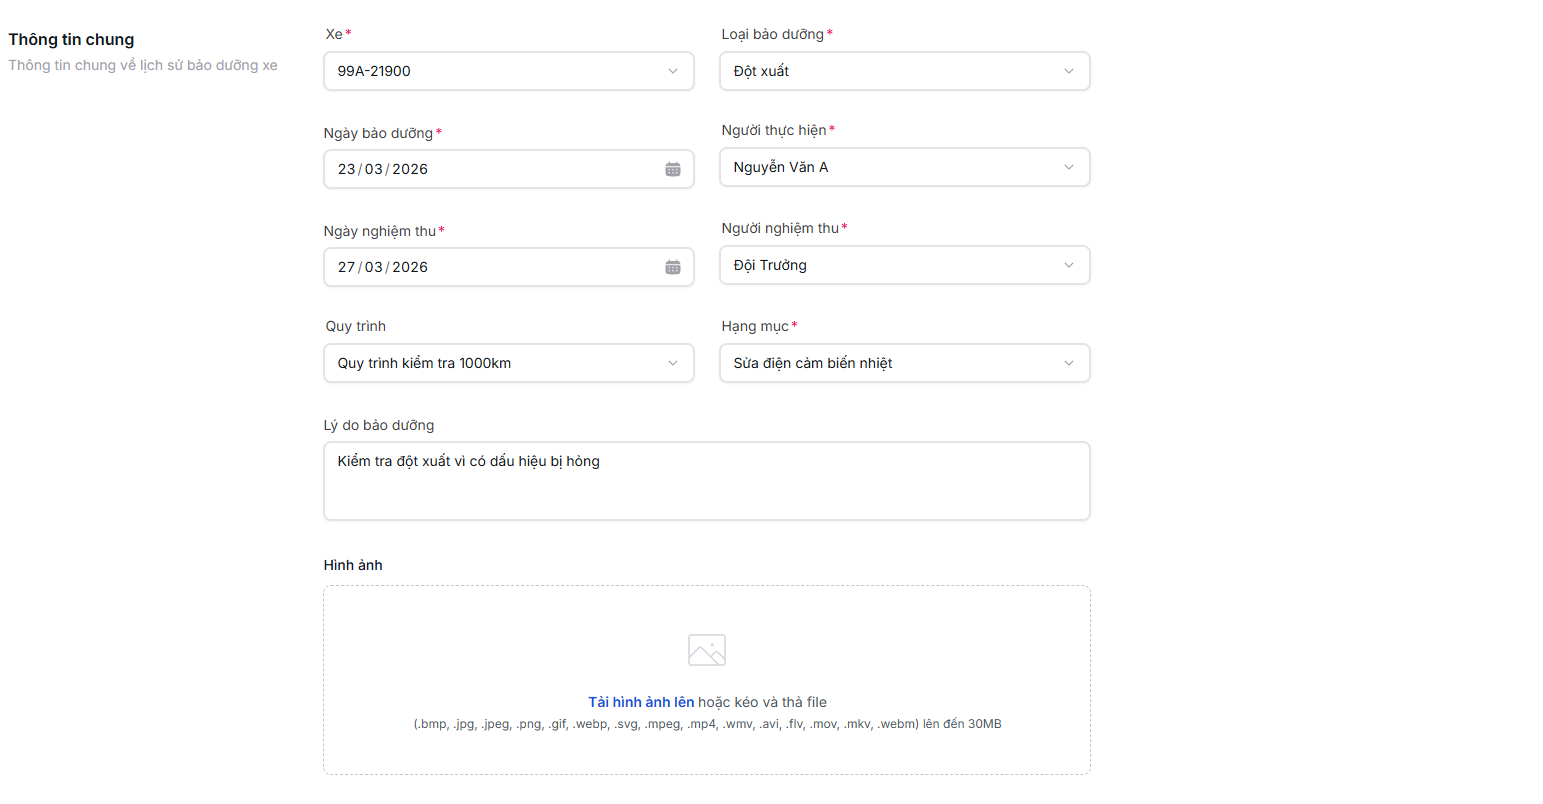Select year 2026 in Ngày bảo dưỡng date

pos(410,169)
